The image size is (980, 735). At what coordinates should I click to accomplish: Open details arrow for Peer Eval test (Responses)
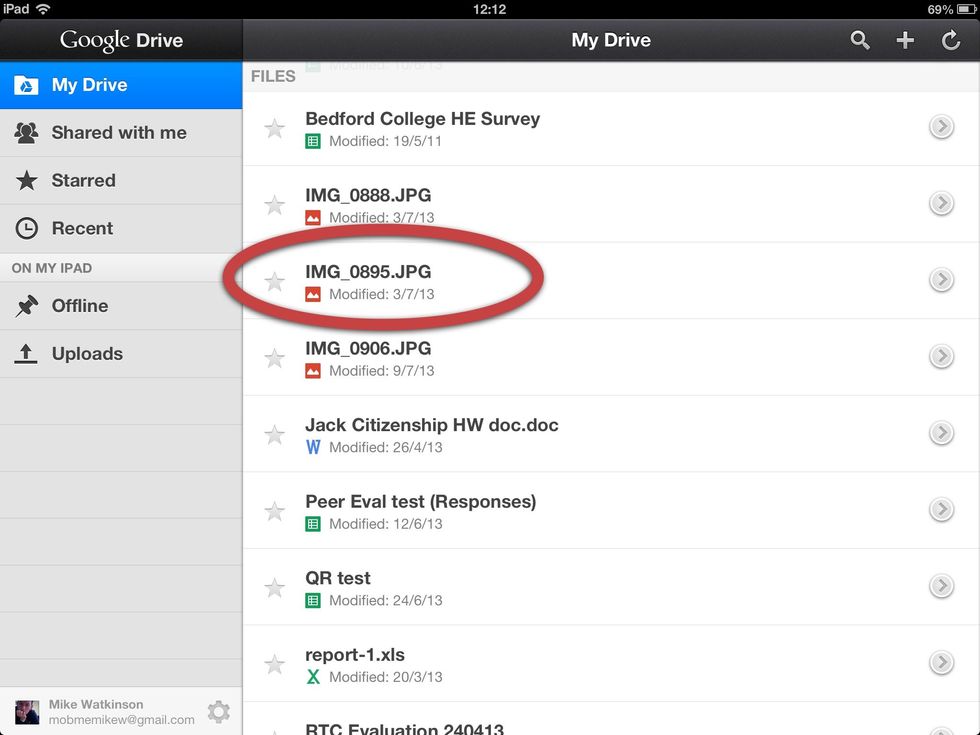[x=941, y=509]
